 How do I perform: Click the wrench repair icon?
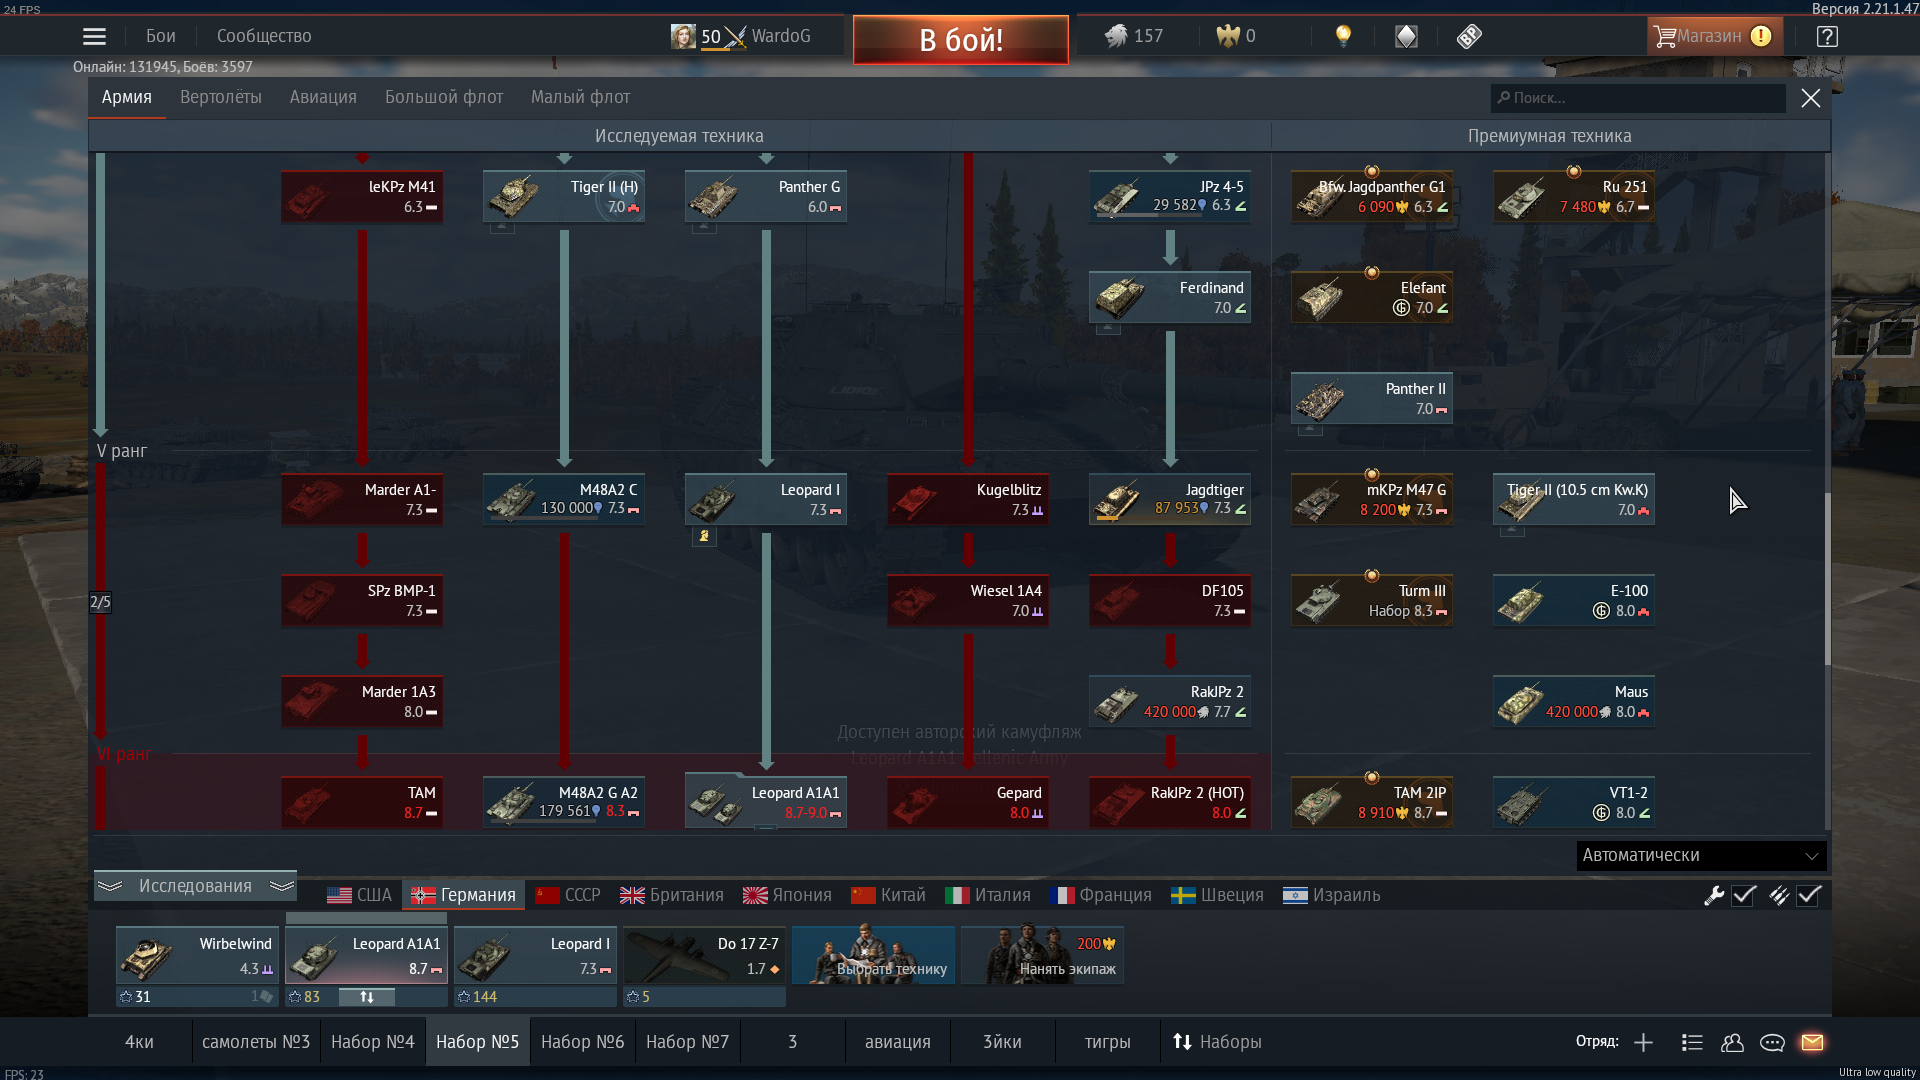pyautogui.click(x=1714, y=896)
